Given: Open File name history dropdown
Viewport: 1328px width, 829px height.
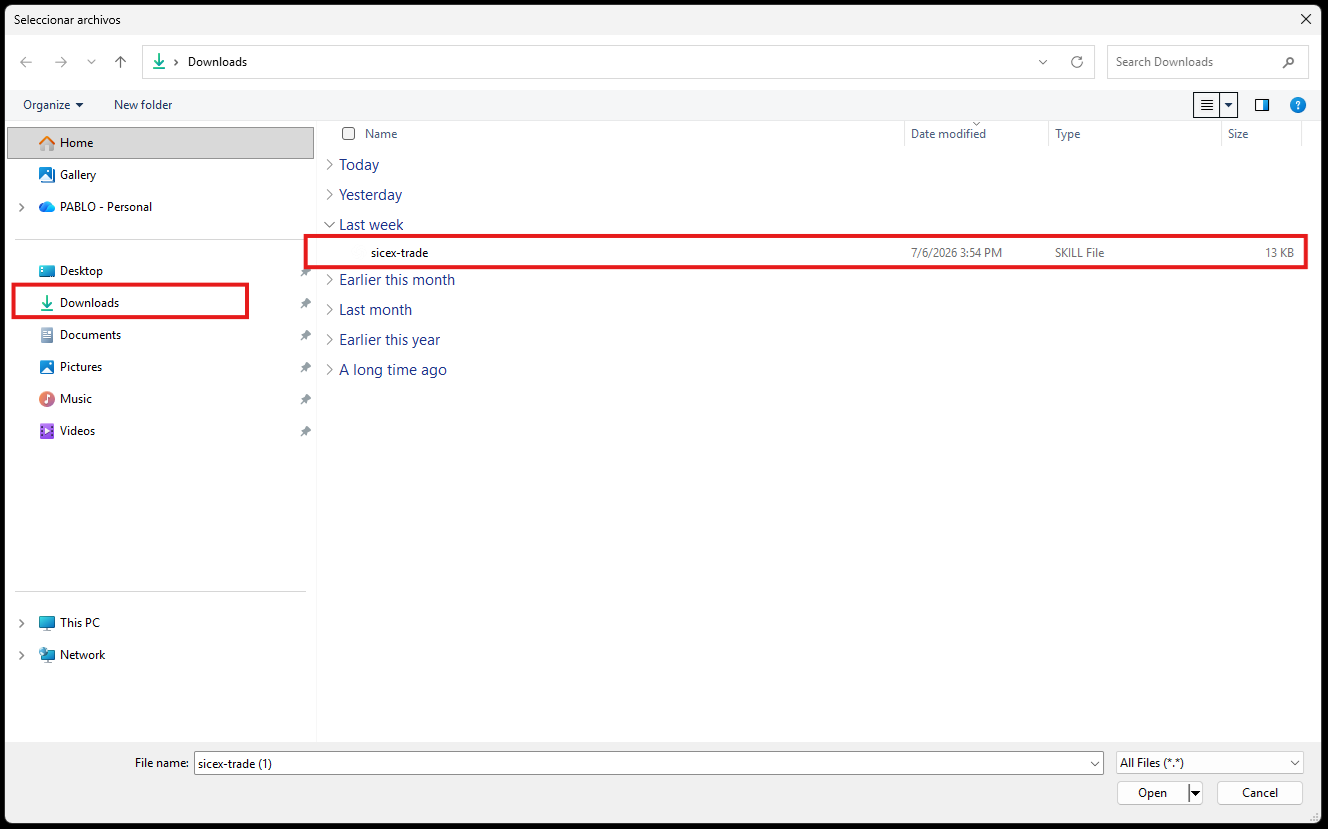Looking at the screenshot, I should 1094,763.
